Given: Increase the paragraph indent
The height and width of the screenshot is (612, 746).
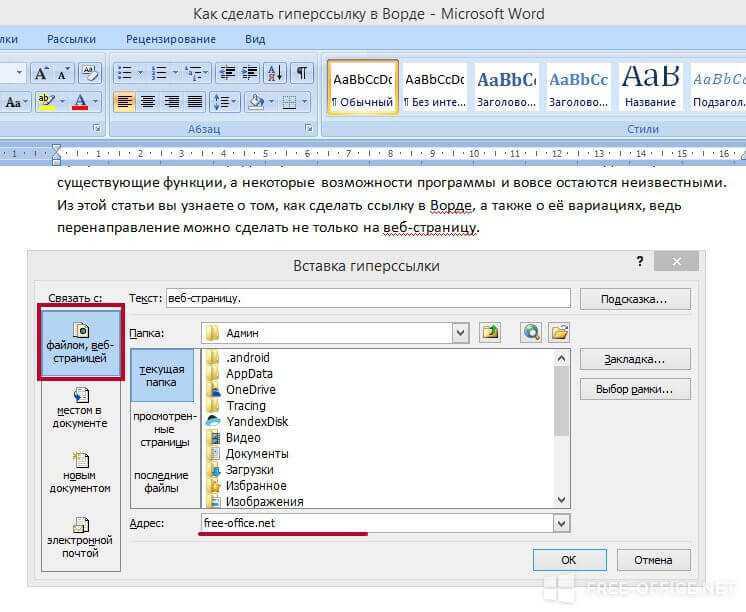Looking at the screenshot, I should 250,73.
